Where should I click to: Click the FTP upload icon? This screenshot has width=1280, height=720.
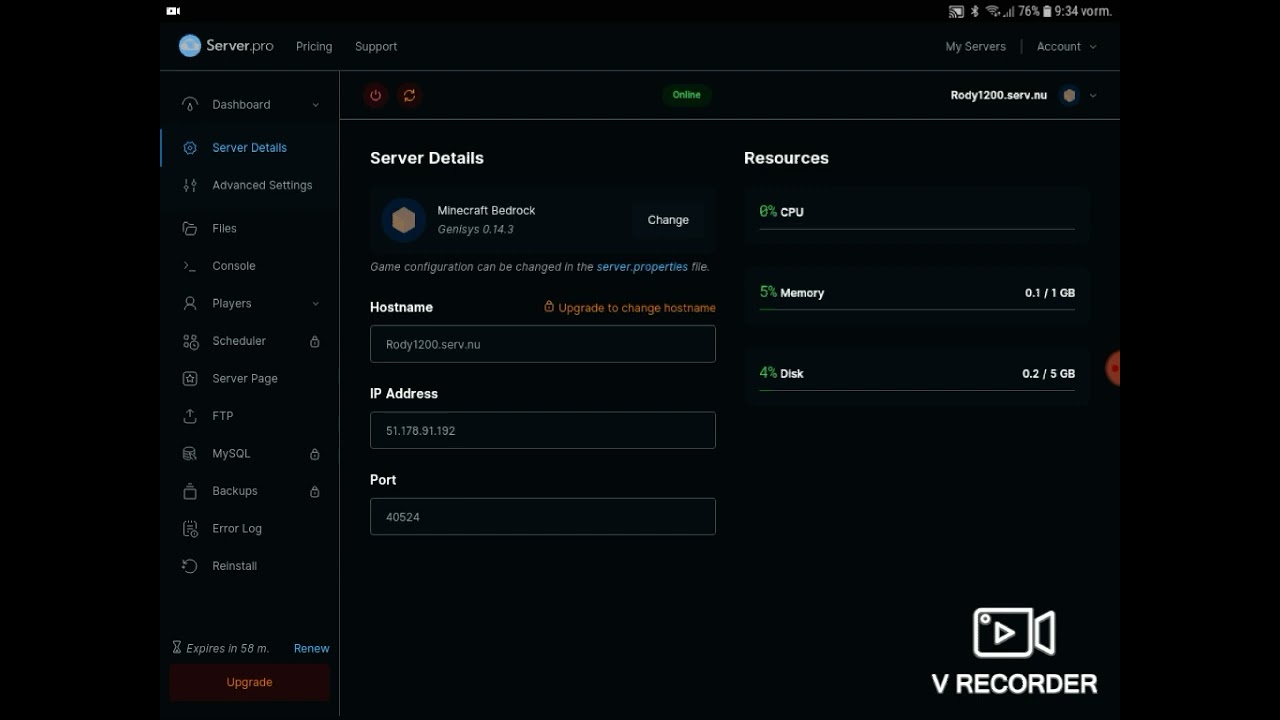click(190, 416)
